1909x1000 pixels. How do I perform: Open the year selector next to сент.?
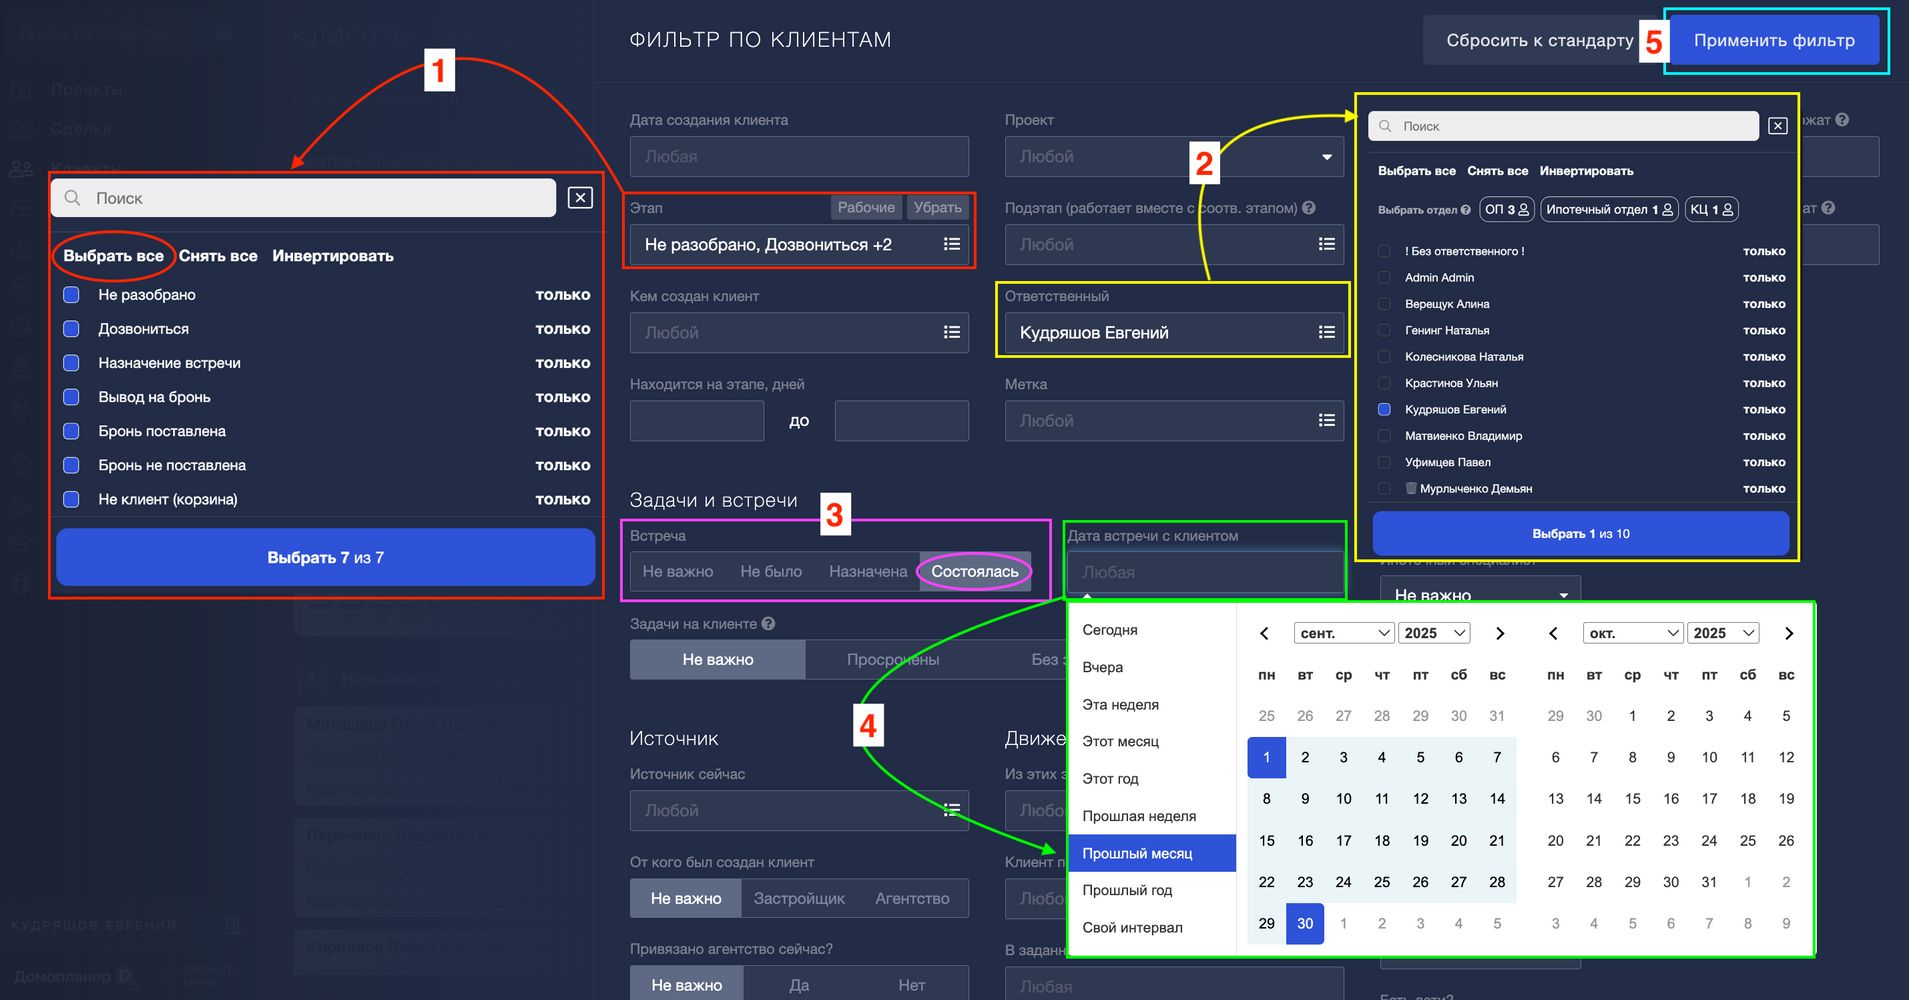coord(1434,633)
